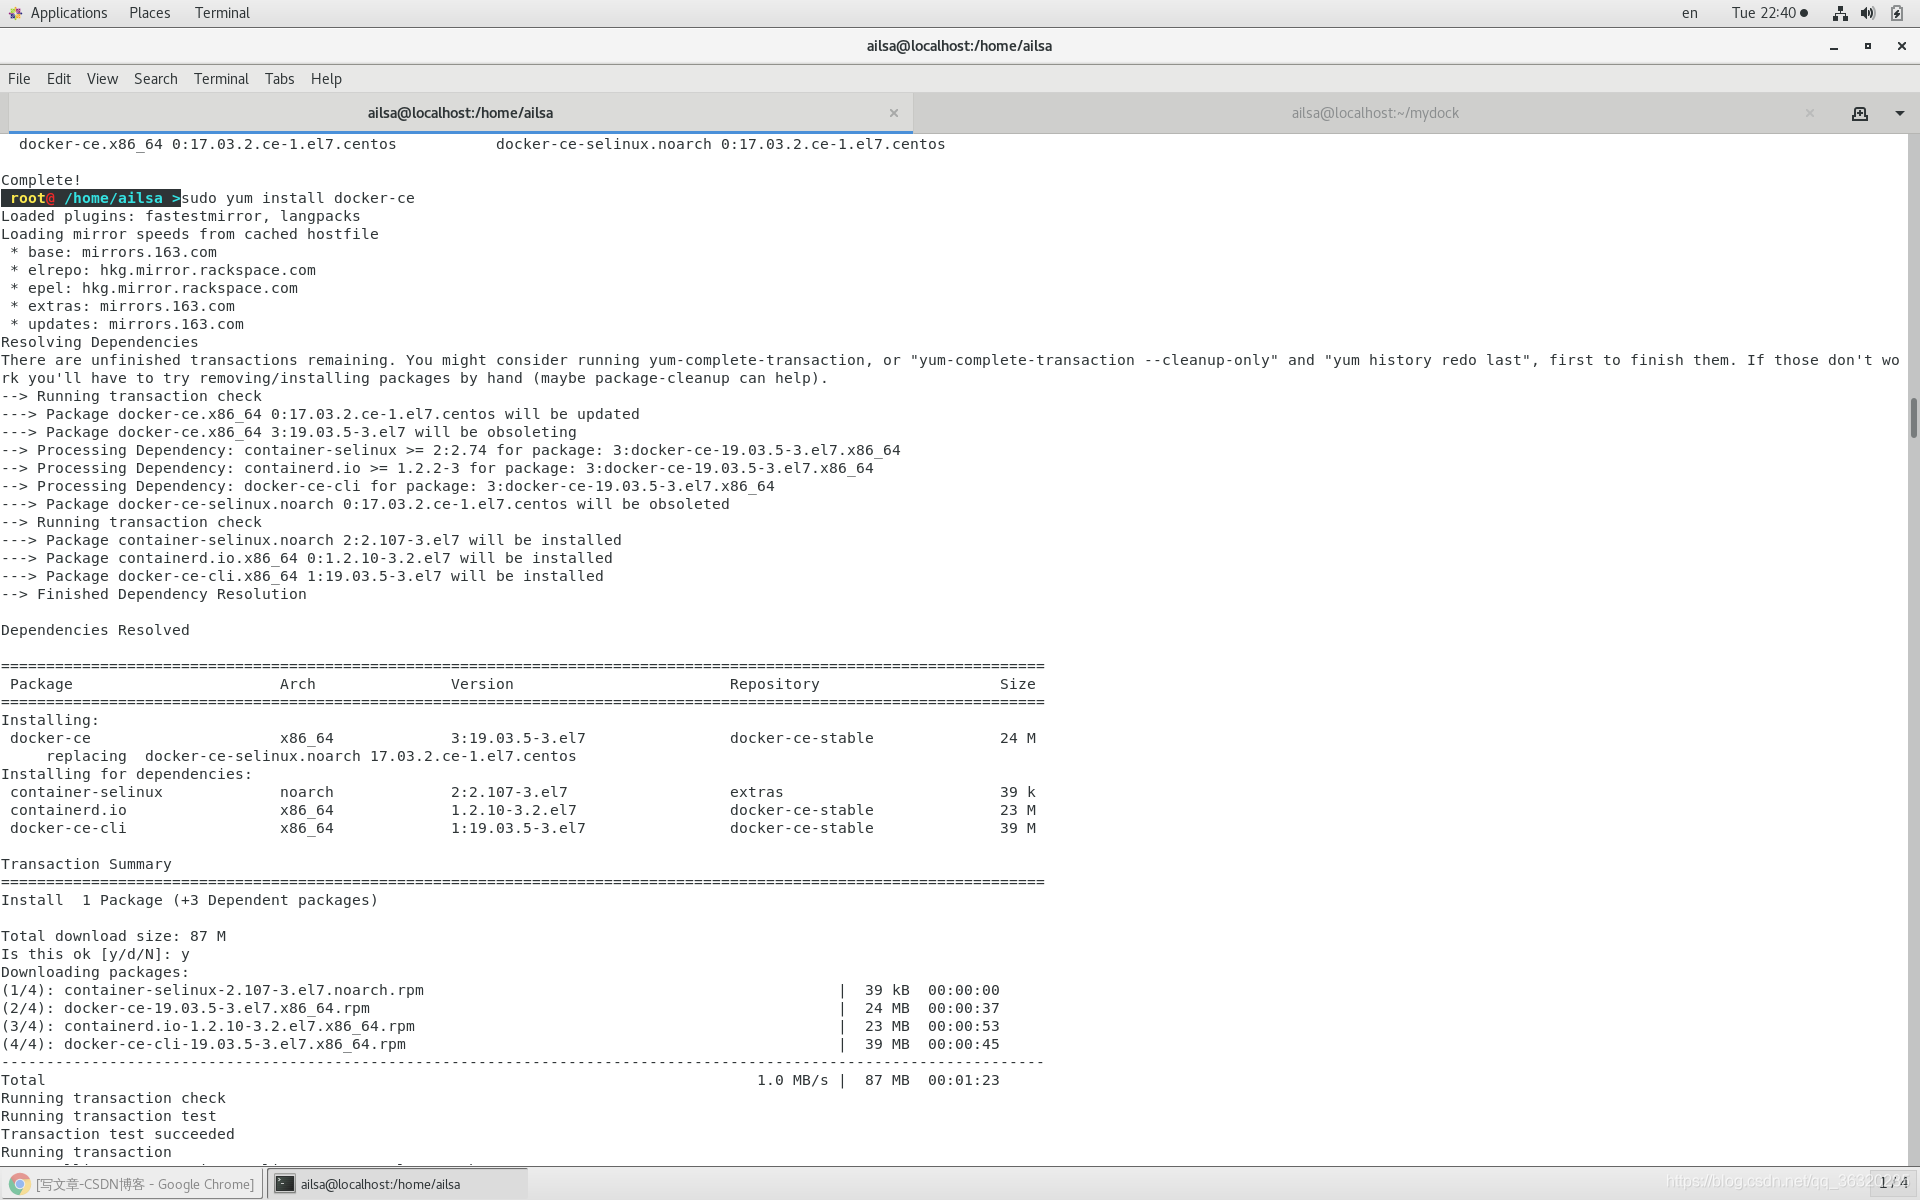Open the File menu
The width and height of the screenshot is (1920, 1200).
point(19,79)
